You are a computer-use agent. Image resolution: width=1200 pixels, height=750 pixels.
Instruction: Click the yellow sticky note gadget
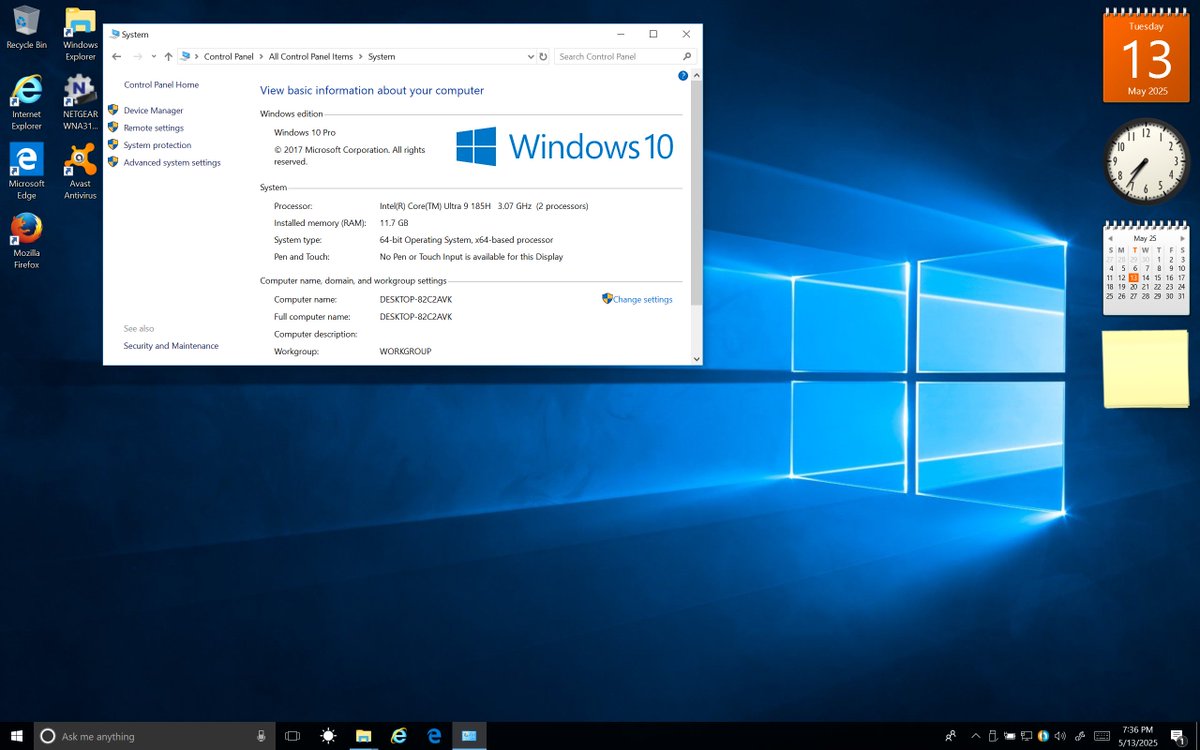1146,369
